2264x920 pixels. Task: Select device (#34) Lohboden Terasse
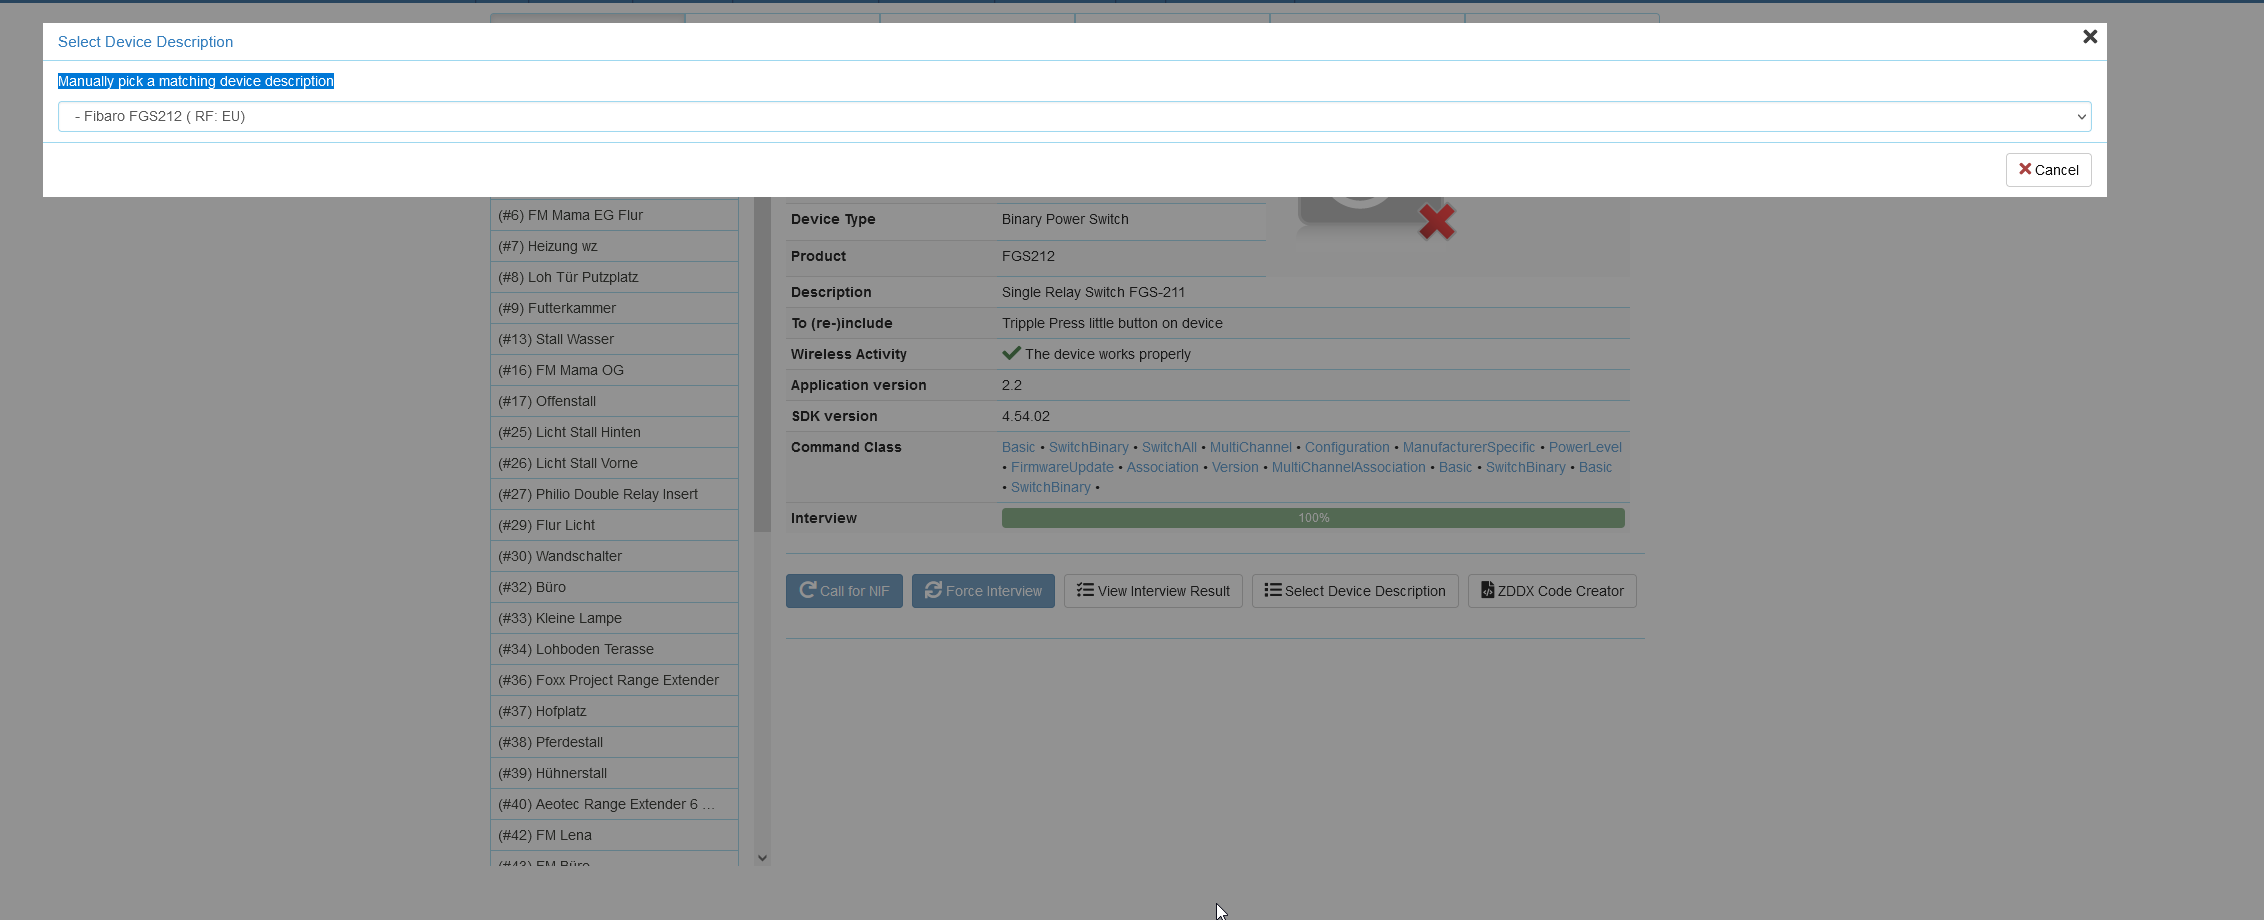[614, 649]
